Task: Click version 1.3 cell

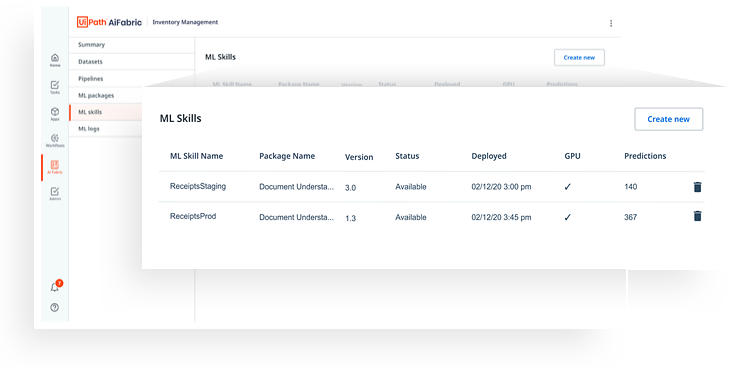Action: pyautogui.click(x=351, y=218)
